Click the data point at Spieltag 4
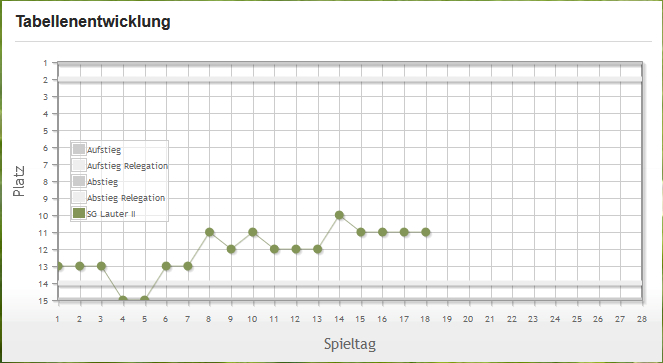 click(x=123, y=300)
